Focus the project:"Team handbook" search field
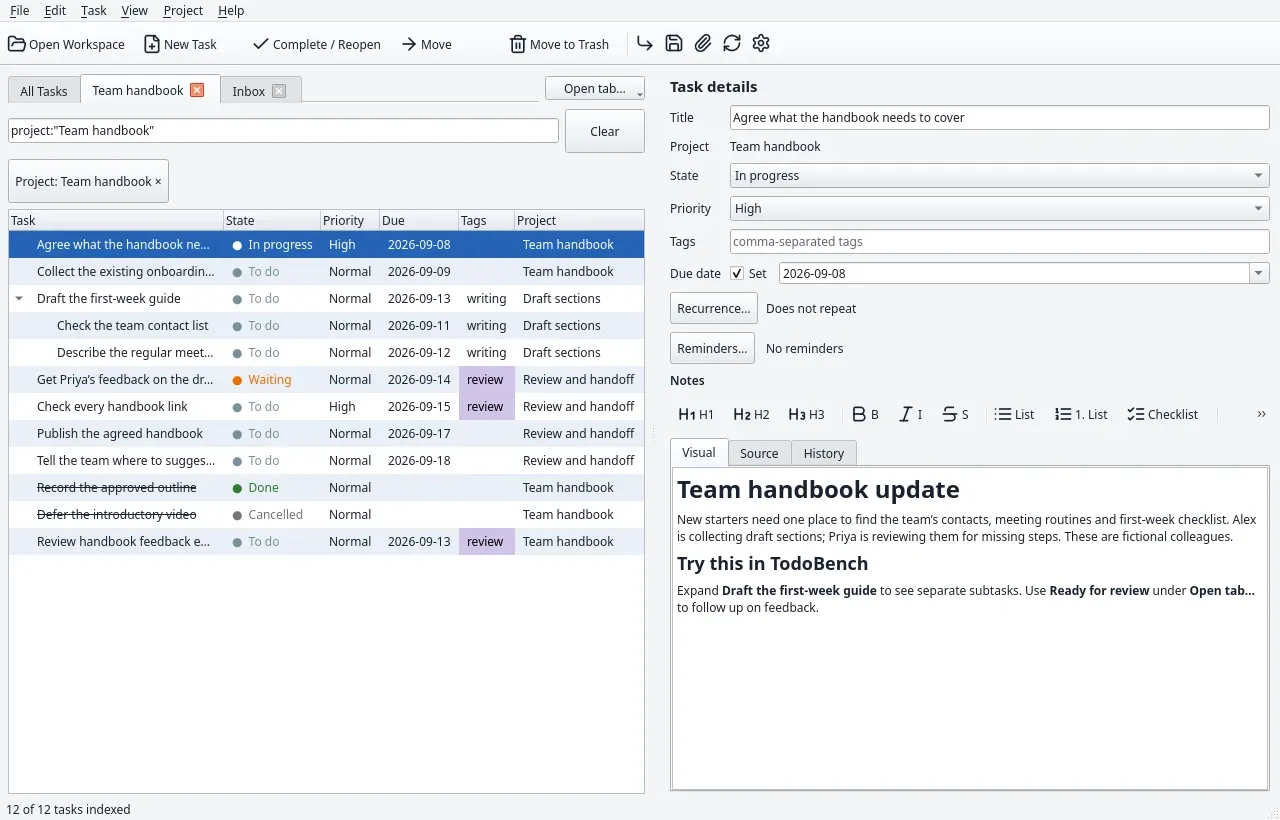 point(283,131)
